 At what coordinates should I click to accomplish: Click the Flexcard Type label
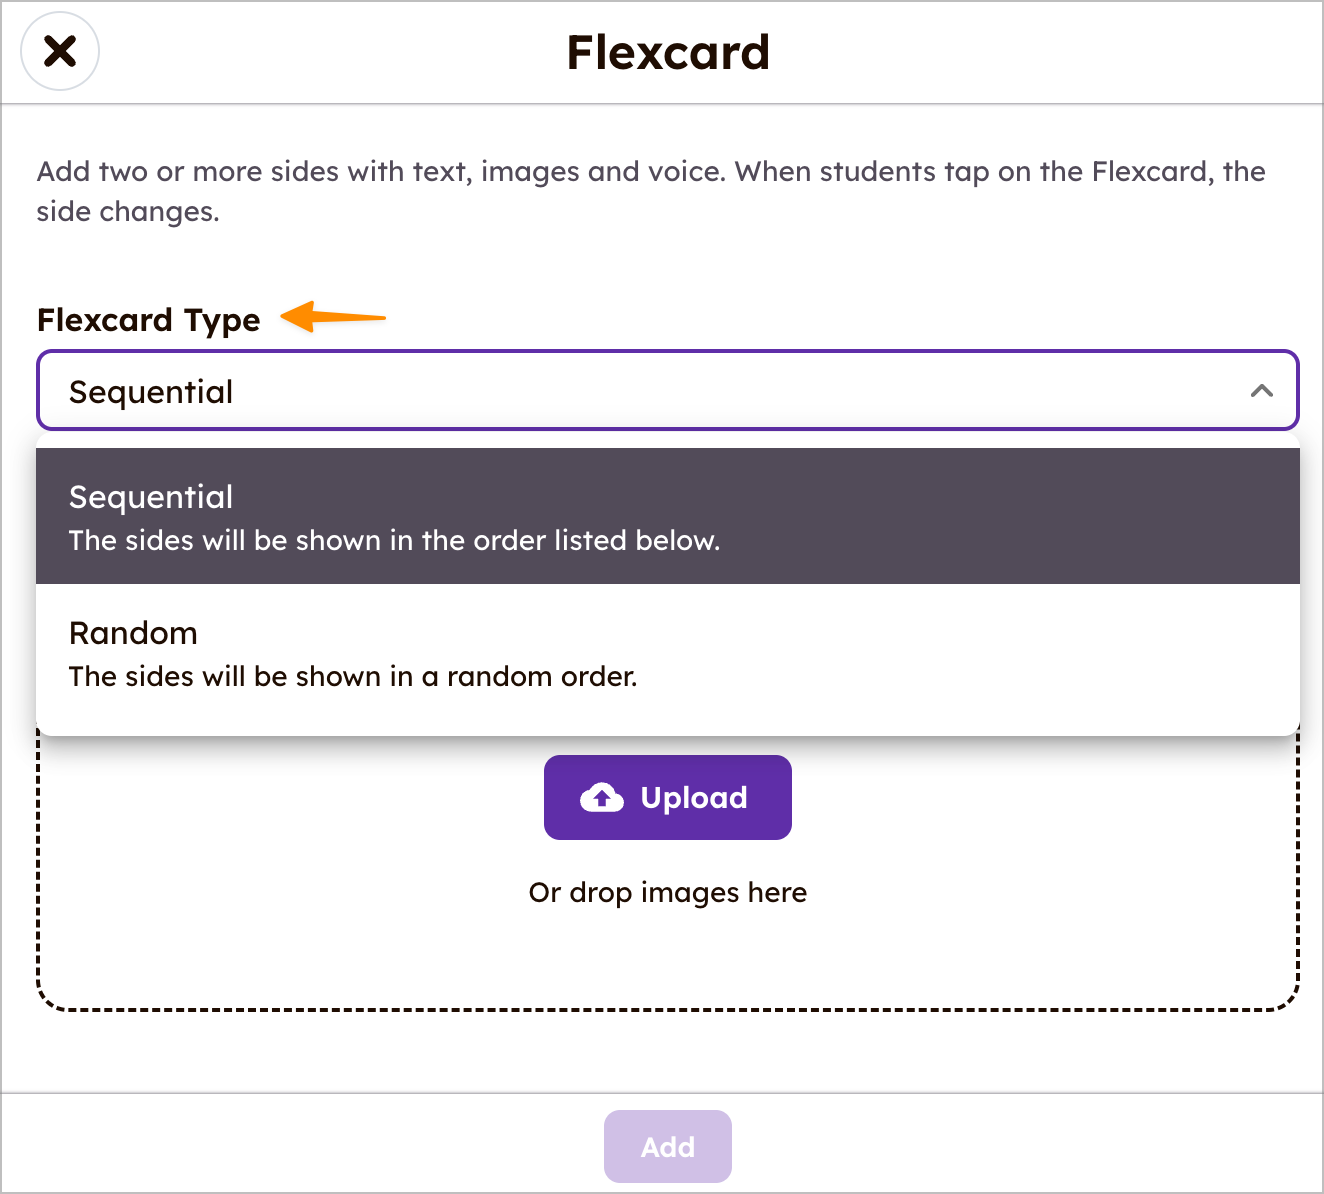[x=148, y=320]
